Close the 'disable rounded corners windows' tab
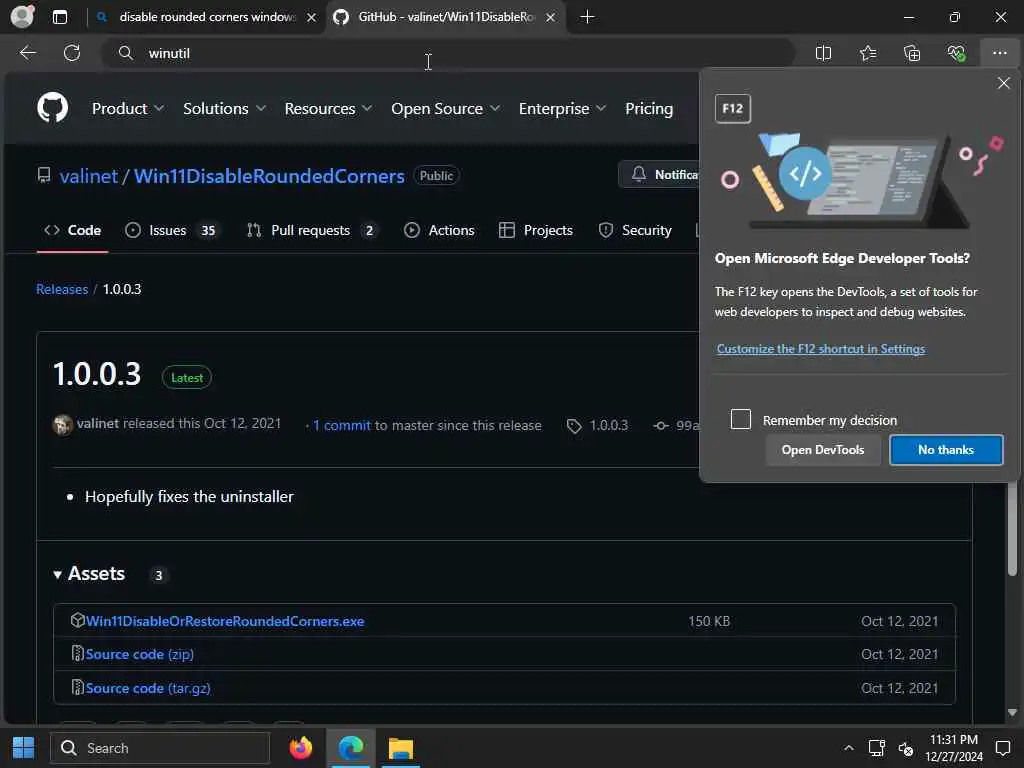 tap(312, 18)
